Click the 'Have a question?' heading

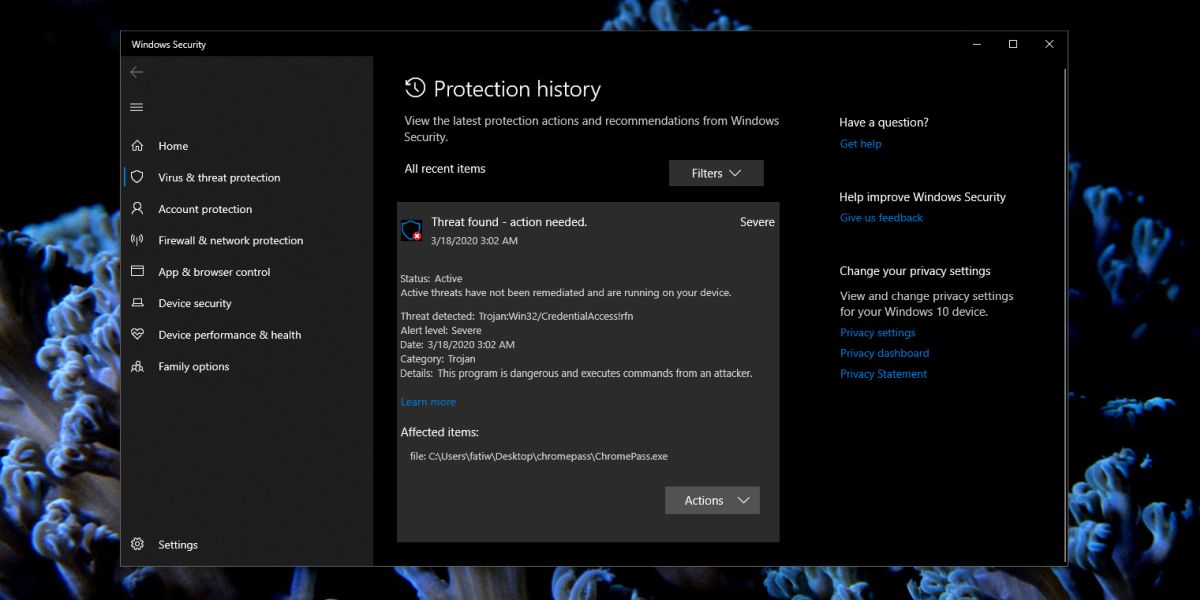pyautogui.click(x=884, y=123)
